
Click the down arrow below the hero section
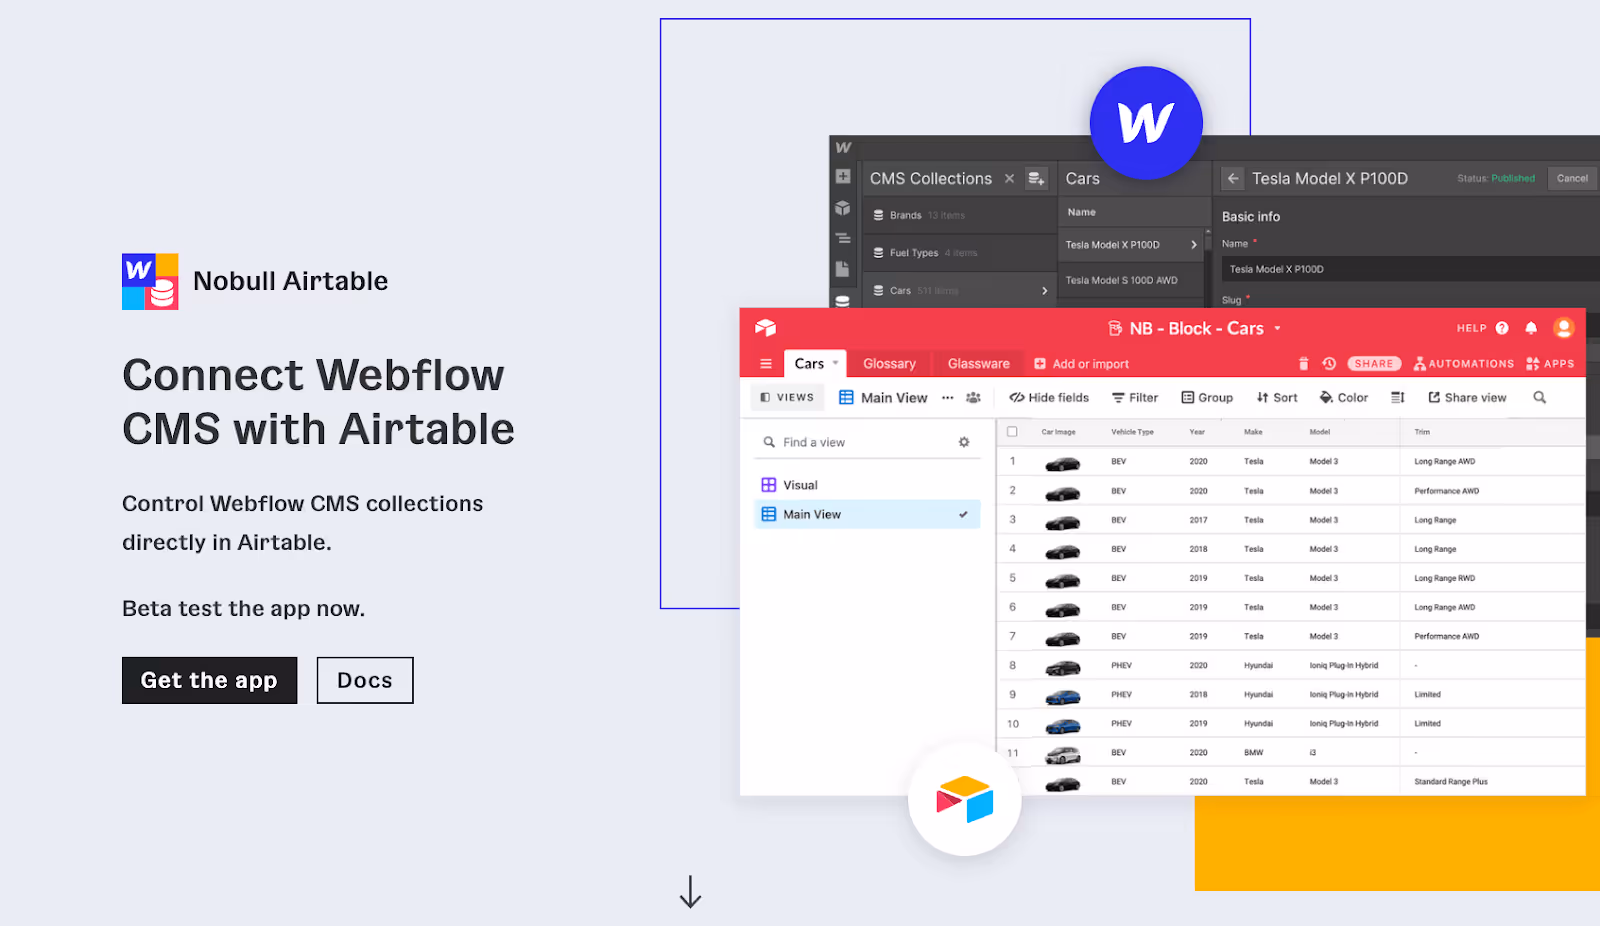tap(690, 891)
